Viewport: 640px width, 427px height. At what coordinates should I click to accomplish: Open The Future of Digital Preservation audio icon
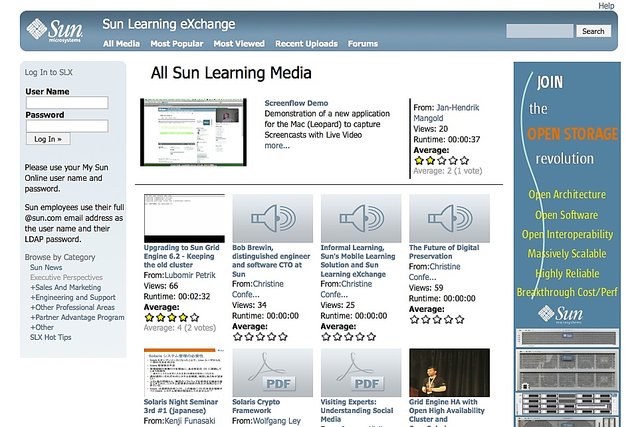coord(449,218)
